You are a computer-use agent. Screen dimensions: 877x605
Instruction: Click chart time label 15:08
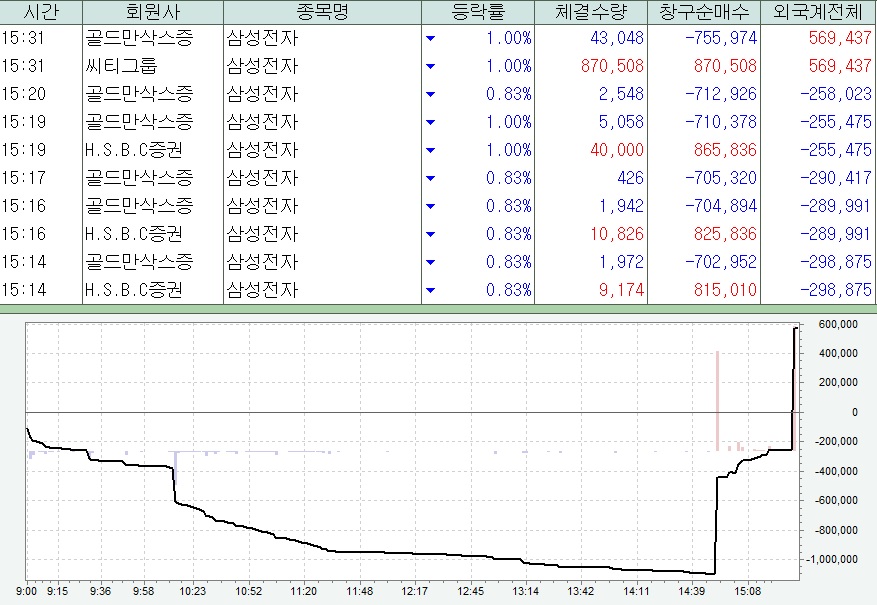747,592
